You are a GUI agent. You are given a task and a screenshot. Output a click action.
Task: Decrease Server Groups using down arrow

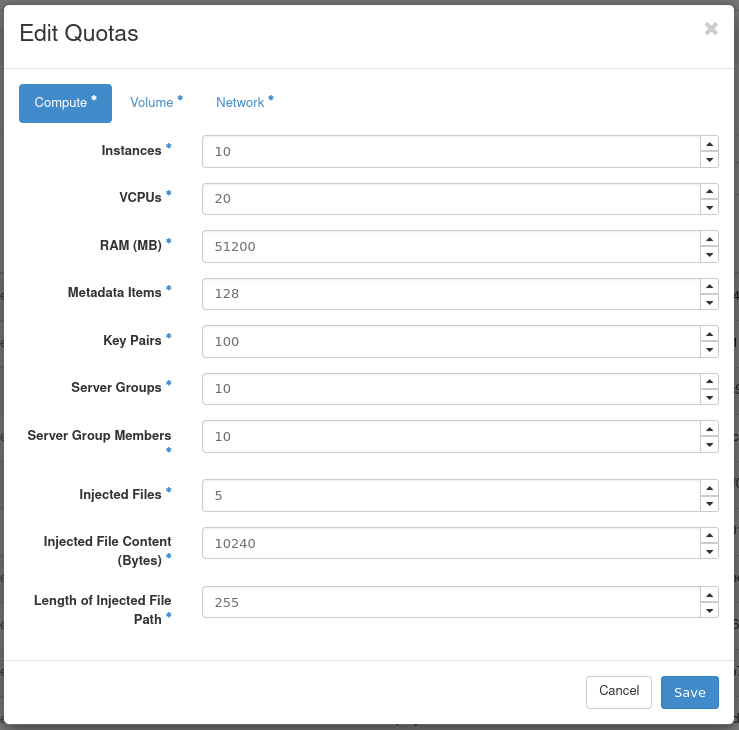coord(709,397)
